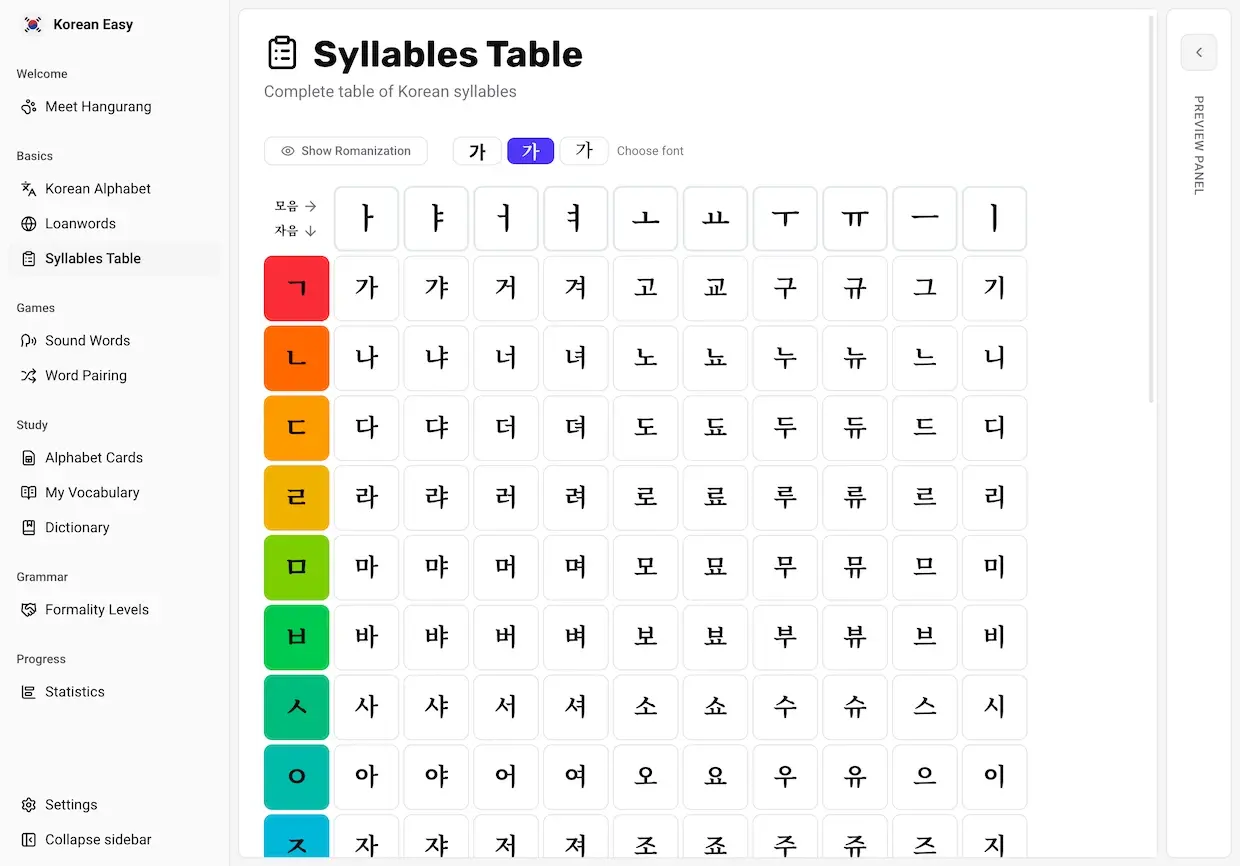This screenshot has width=1240, height=866.
Task: Open Formality Levels grammar page
Action: point(96,610)
